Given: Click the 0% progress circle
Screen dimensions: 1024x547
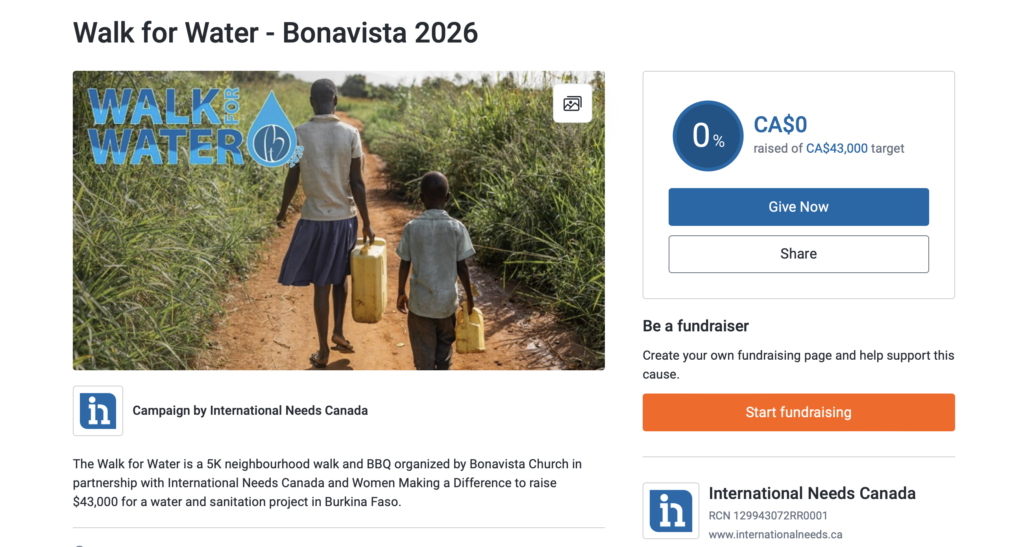Looking at the screenshot, I should pos(708,136).
